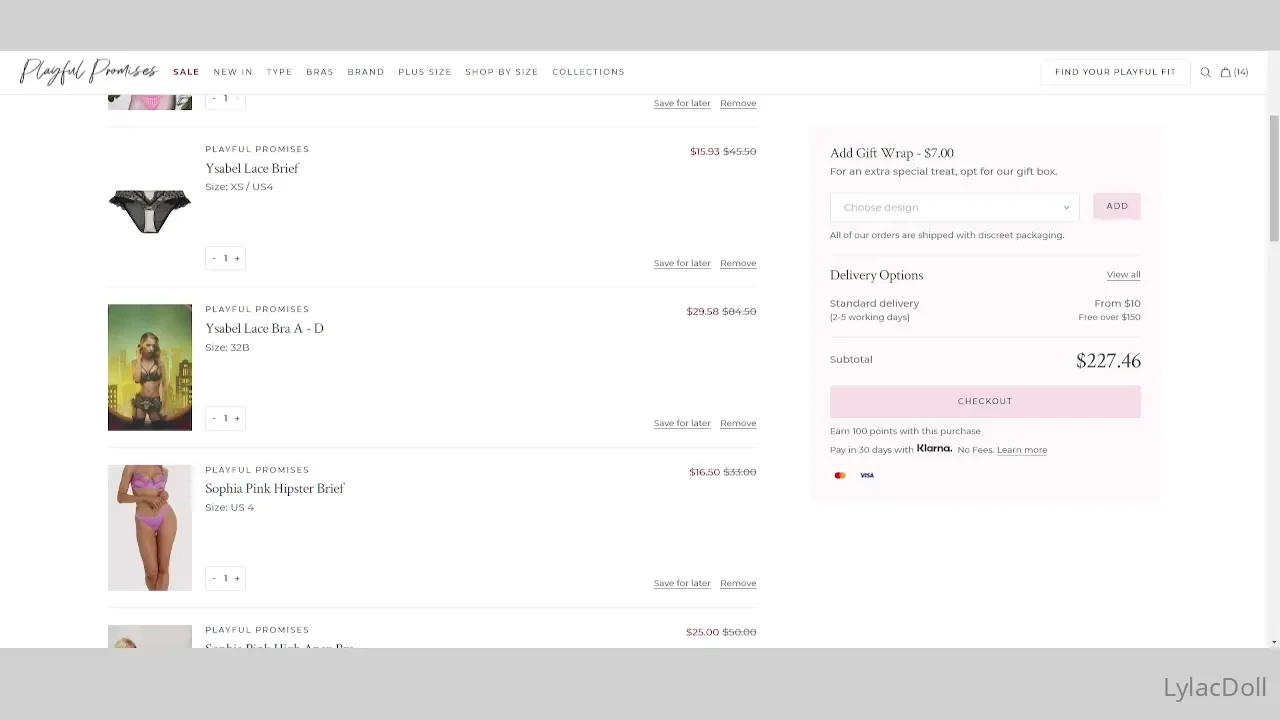Screen dimensions: 1280x720
Task: Decrease quantity of Ysabel Lace Bra A - D
Action: (213, 418)
